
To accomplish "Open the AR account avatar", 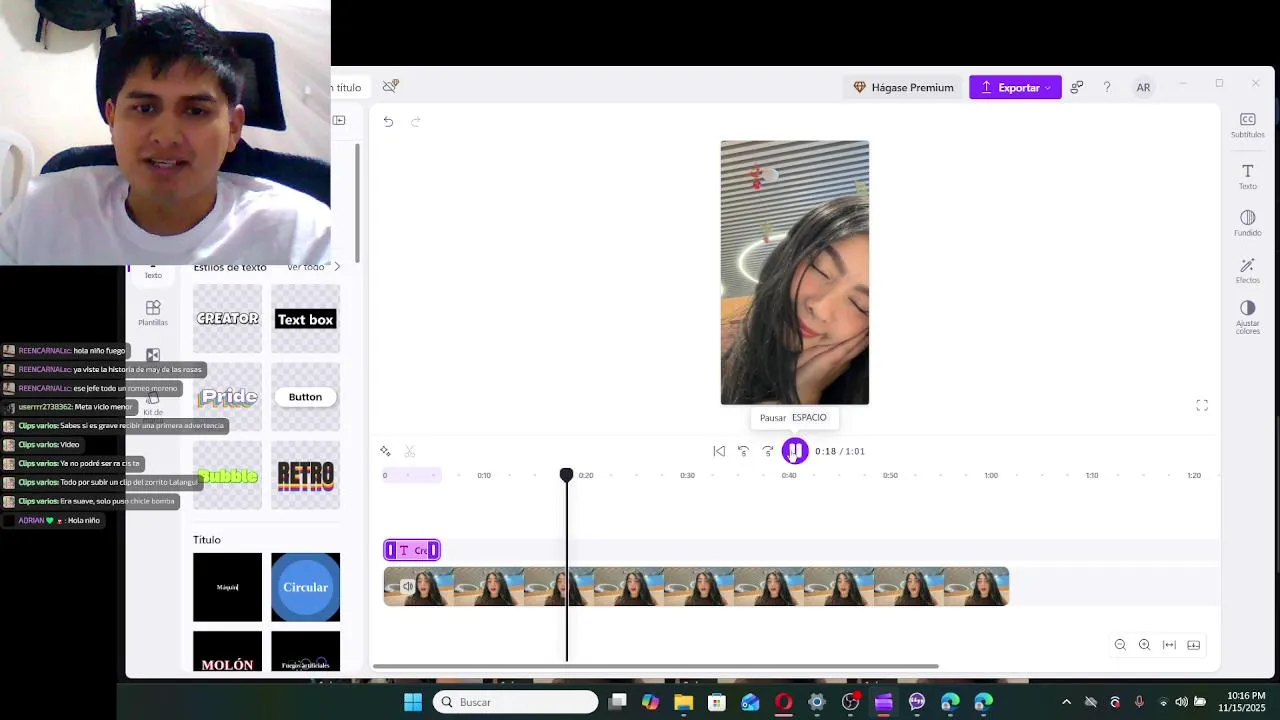I will [x=1143, y=87].
